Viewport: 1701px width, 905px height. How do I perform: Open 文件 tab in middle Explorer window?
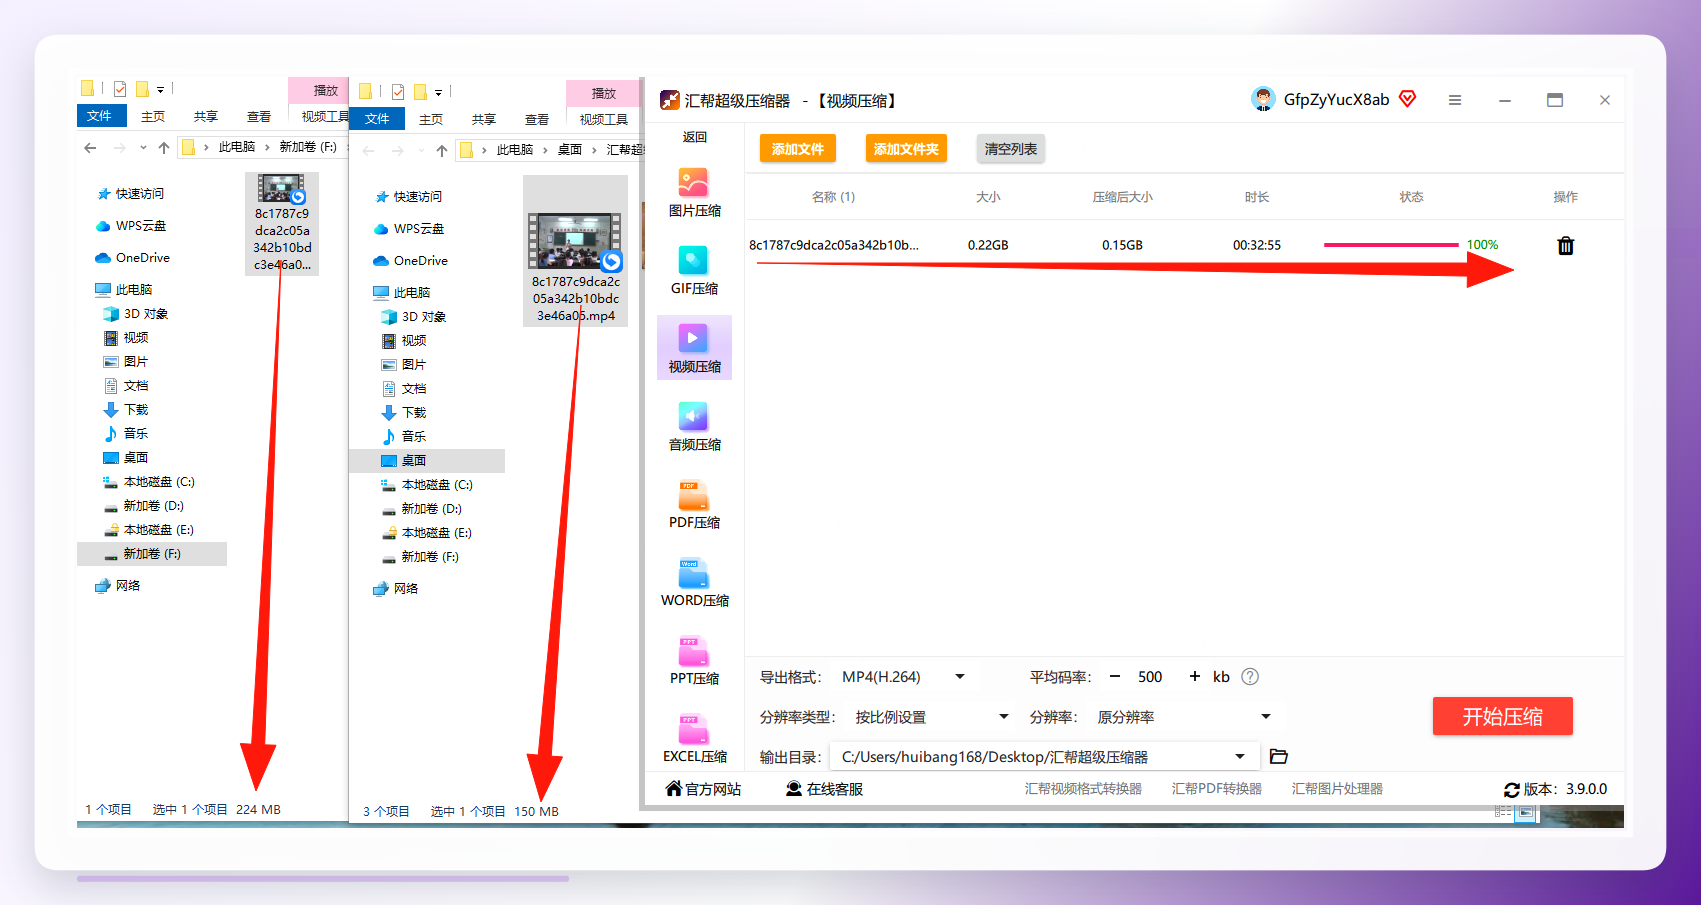point(379,119)
